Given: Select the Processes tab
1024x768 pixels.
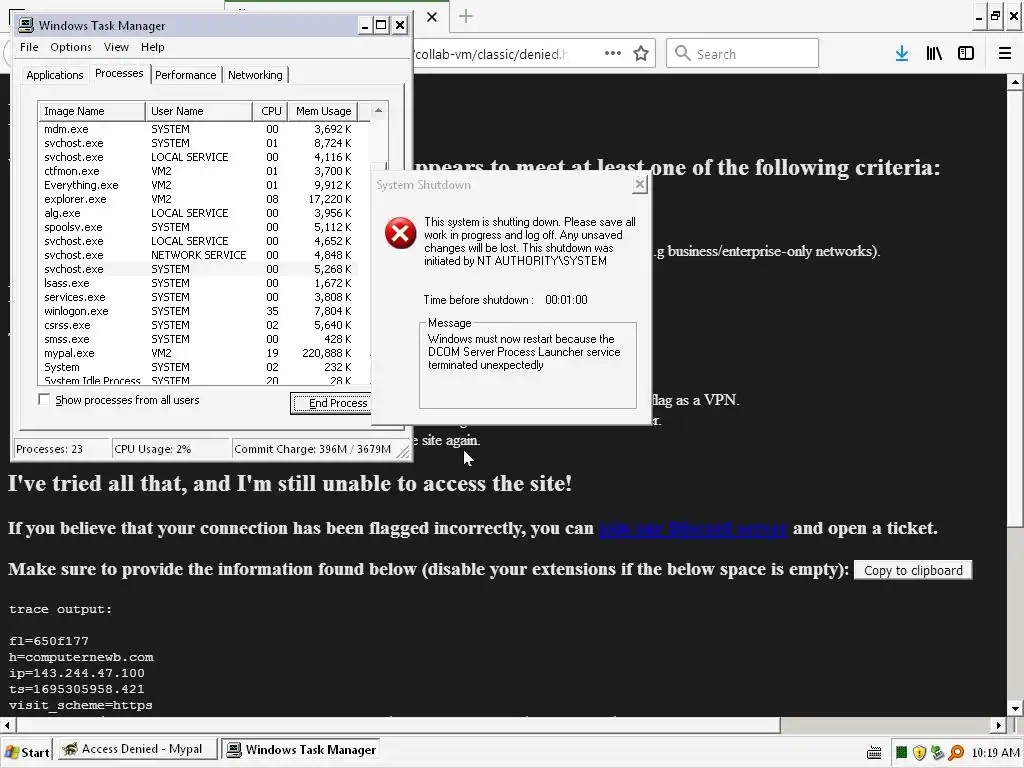Looking at the screenshot, I should (119, 73).
